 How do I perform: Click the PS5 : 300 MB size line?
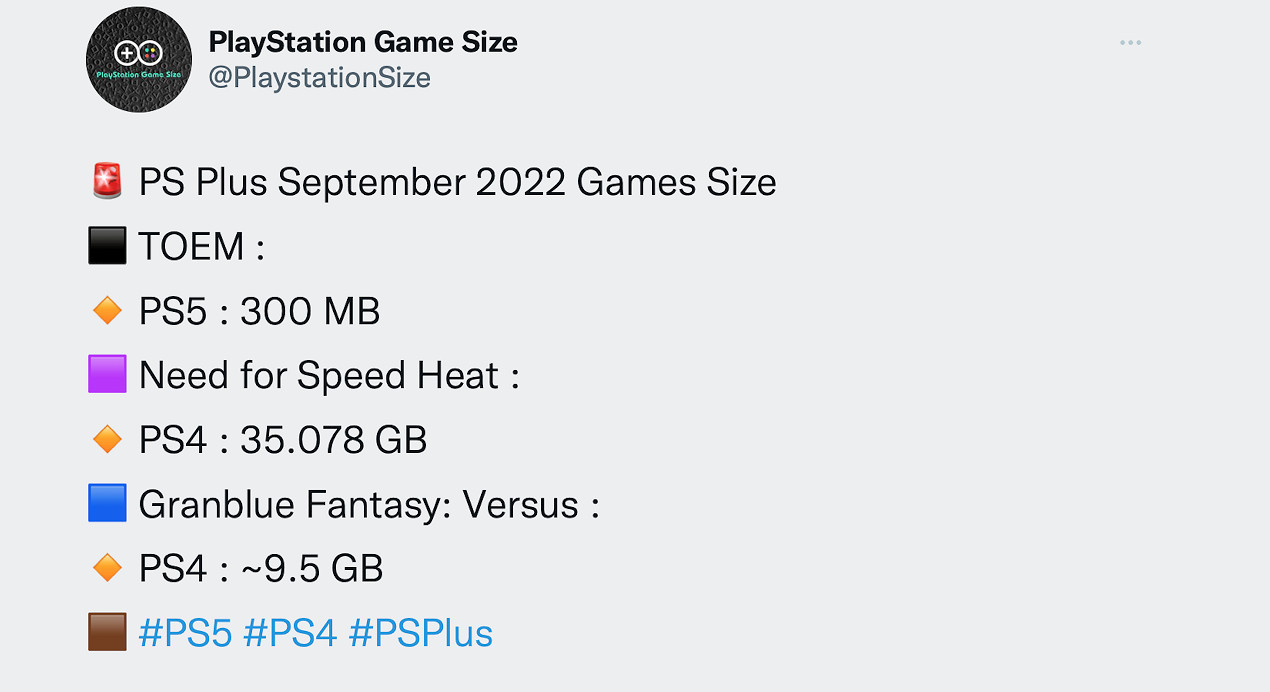click(258, 311)
